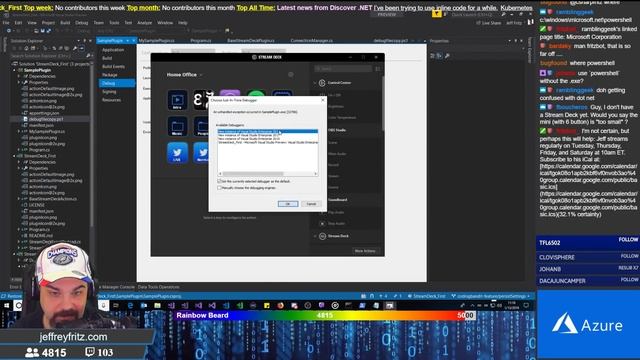Open the View menu

[x=32, y=23]
